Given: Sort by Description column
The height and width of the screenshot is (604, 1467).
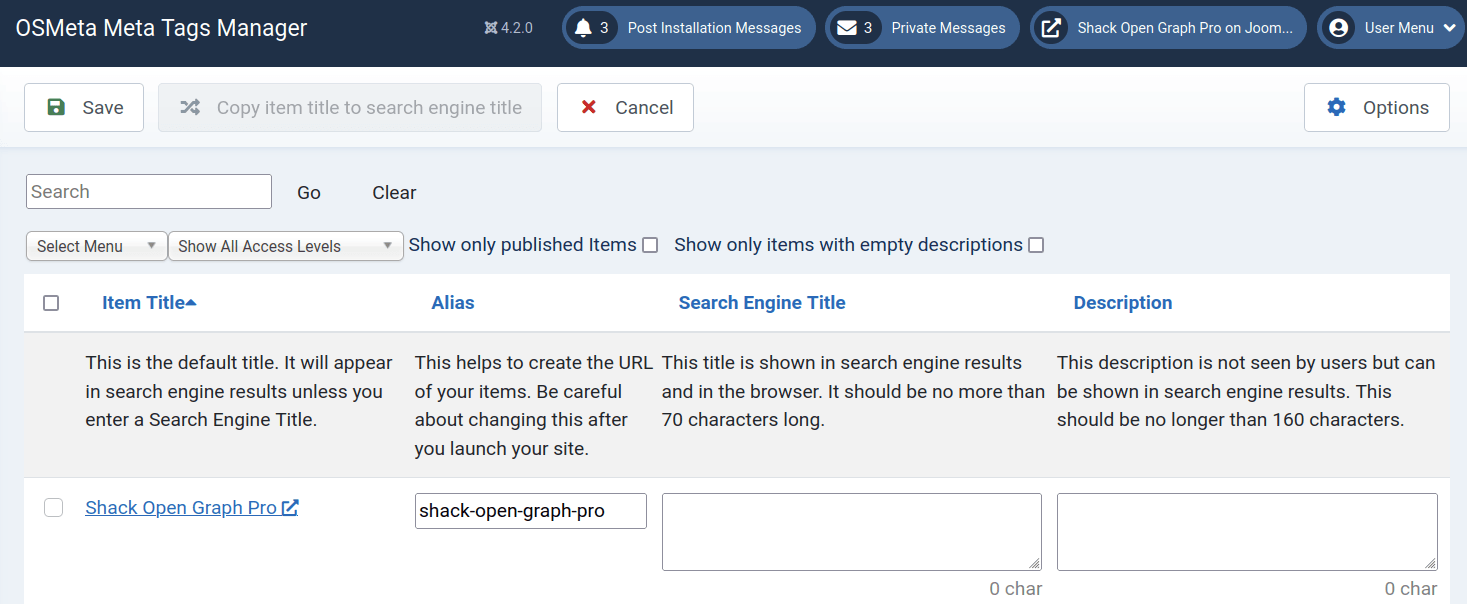Looking at the screenshot, I should [1123, 302].
